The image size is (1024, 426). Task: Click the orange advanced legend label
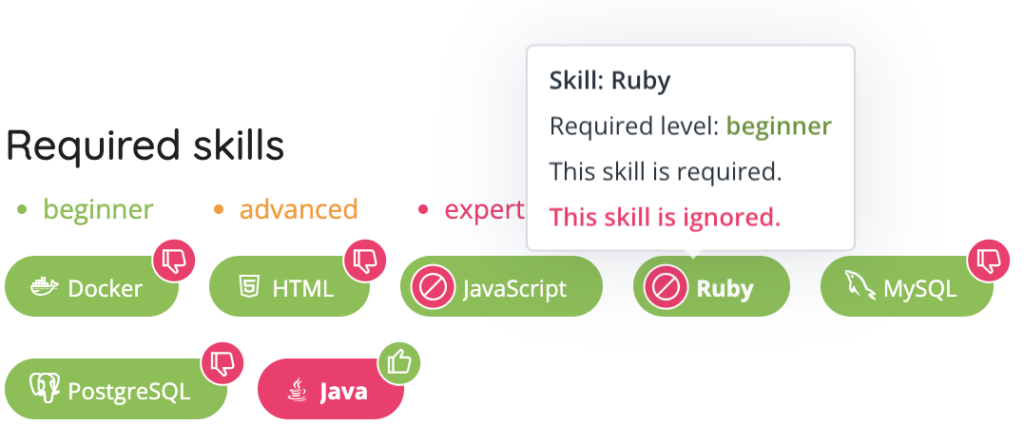point(298,209)
